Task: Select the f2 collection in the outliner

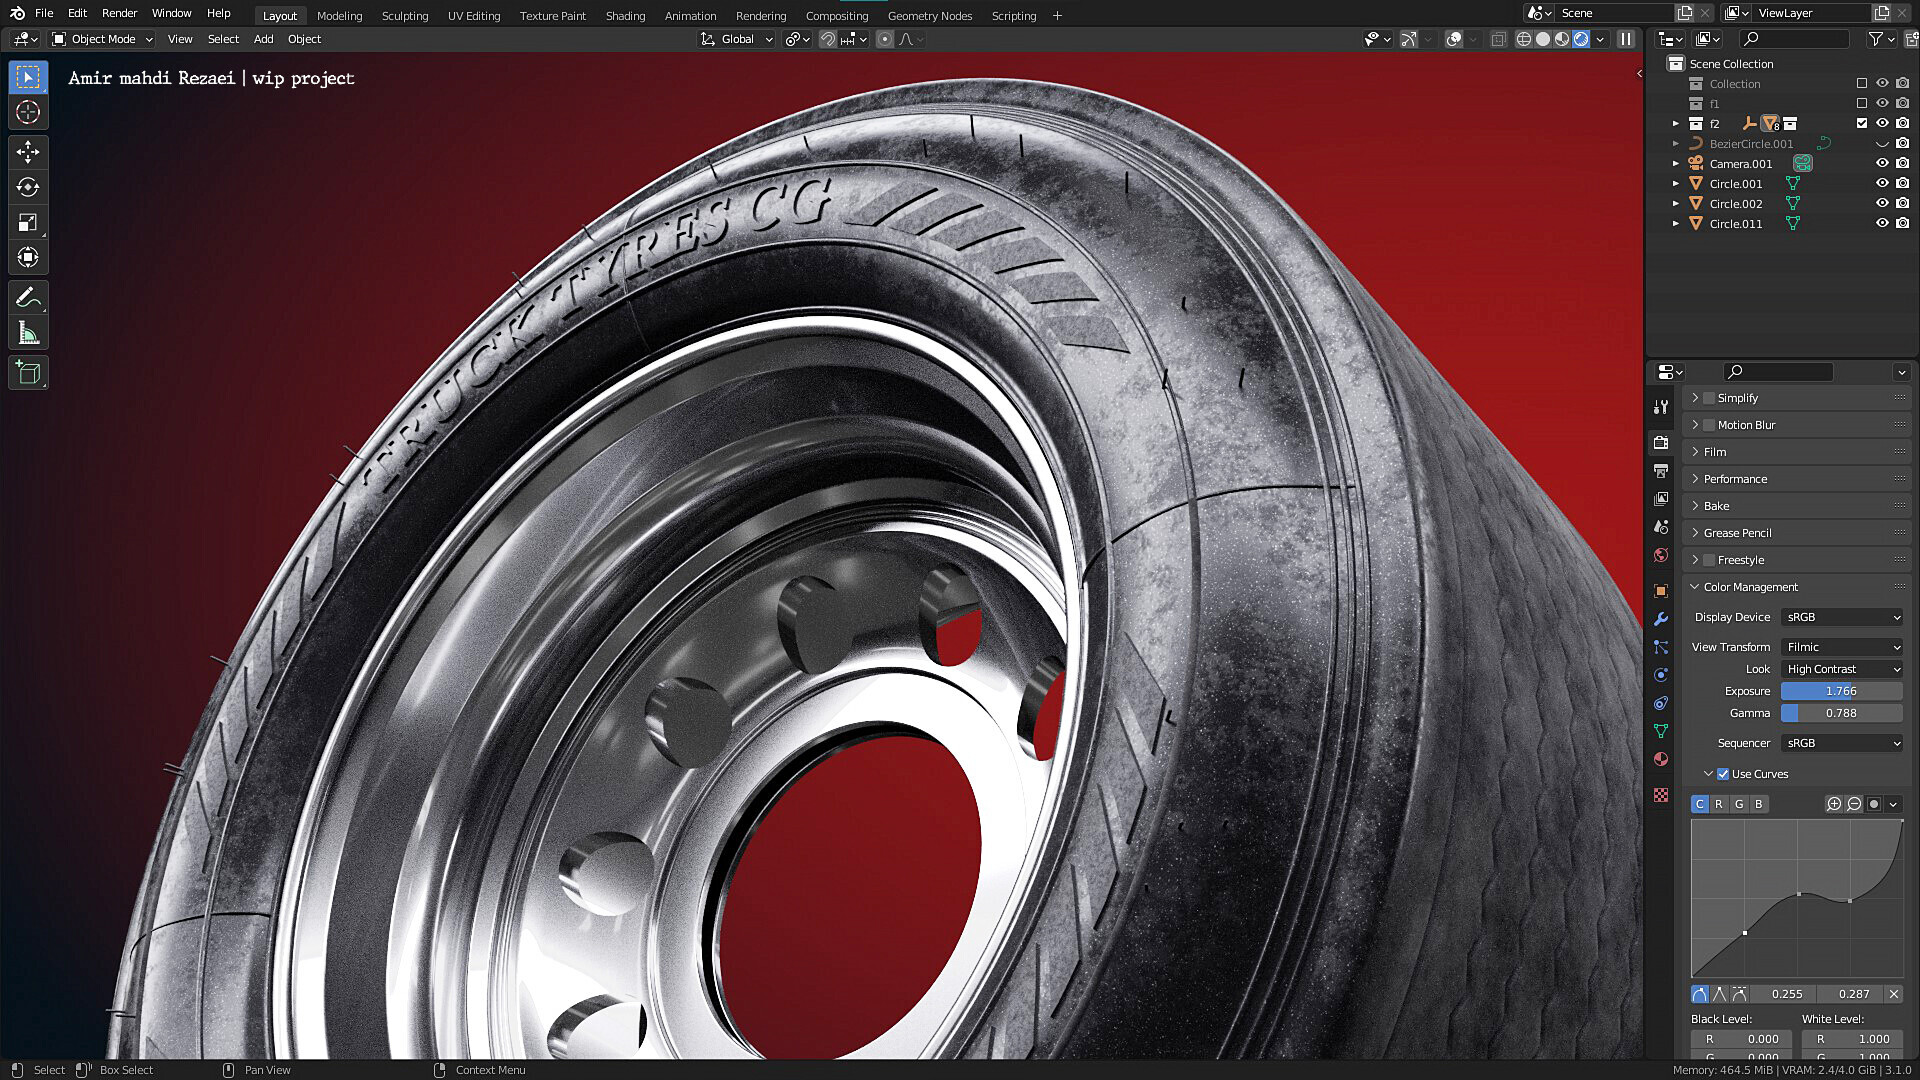Action: coord(1716,123)
